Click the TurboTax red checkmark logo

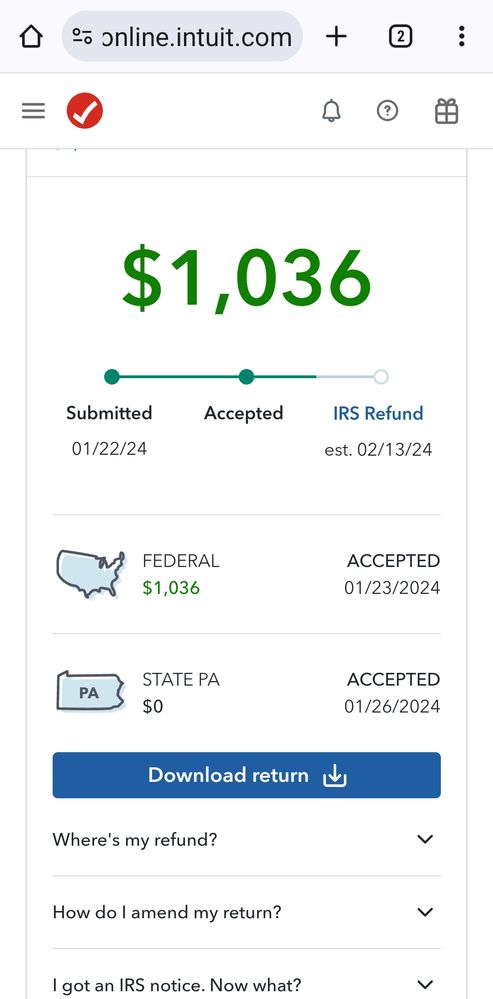click(85, 111)
